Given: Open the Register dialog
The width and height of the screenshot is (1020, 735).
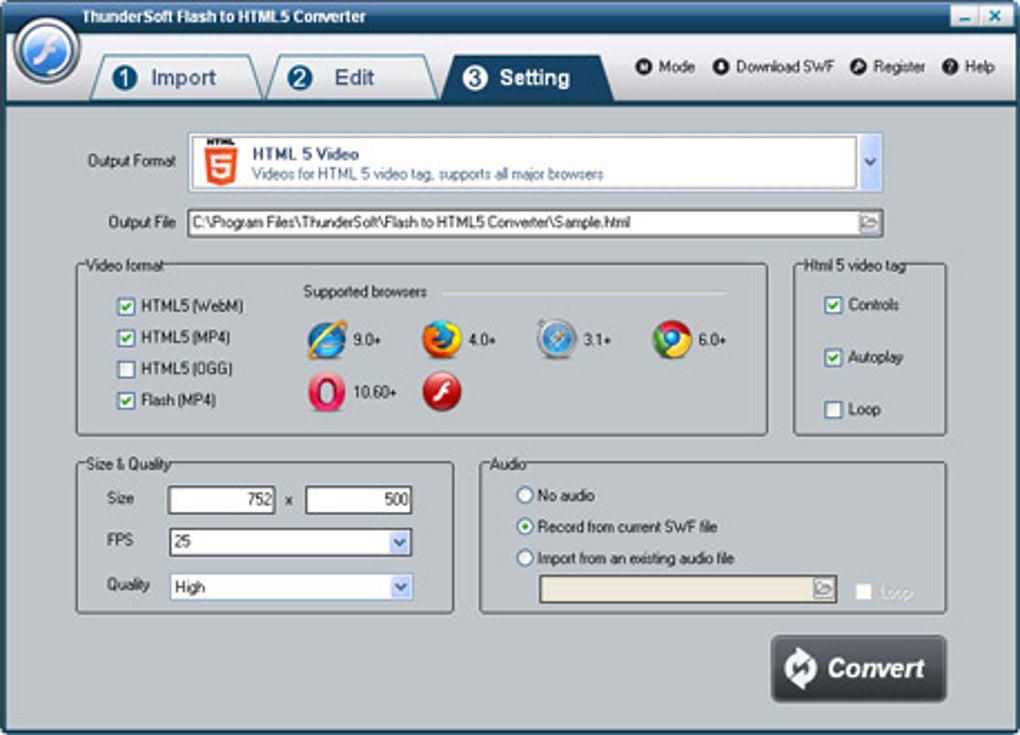Looking at the screenshot, I should 896,66.
